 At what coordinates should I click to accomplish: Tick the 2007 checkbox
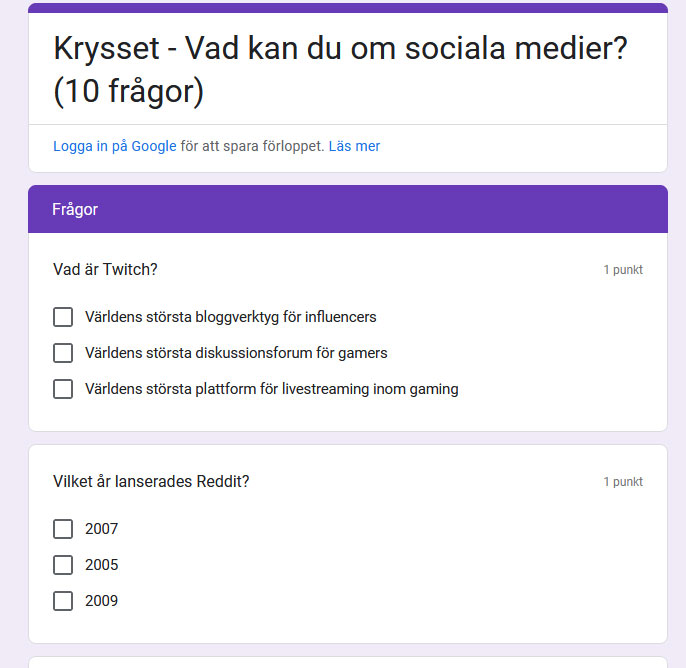[63, 529]
